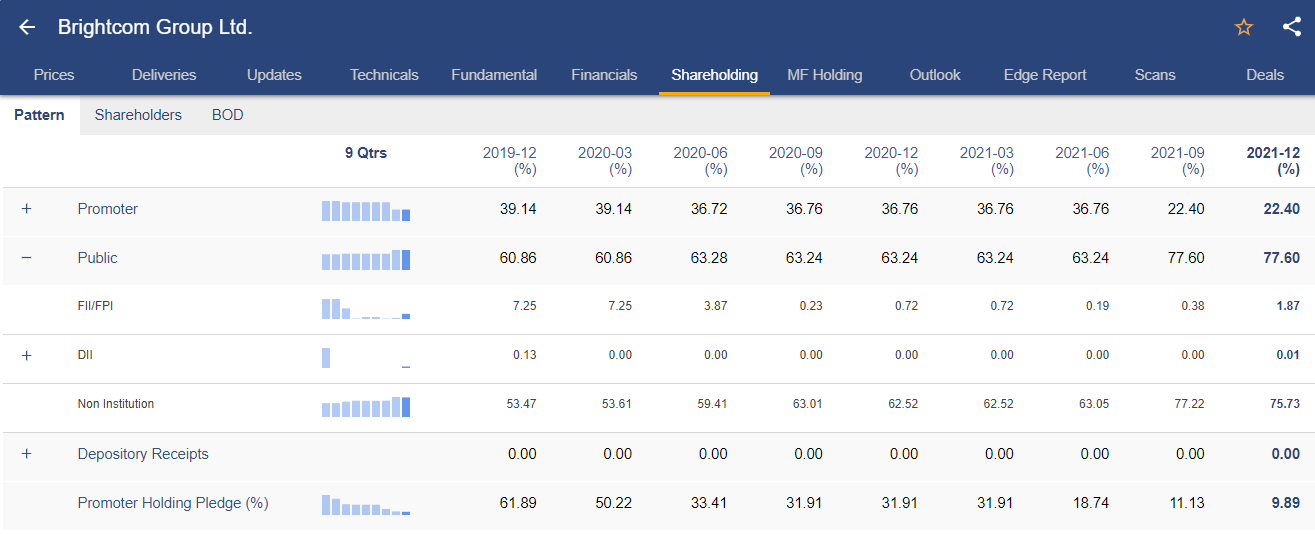This screenshot has width=1315, height=534.
Task: Click the DII sparkline chart
Action: [x=366, y=357]
